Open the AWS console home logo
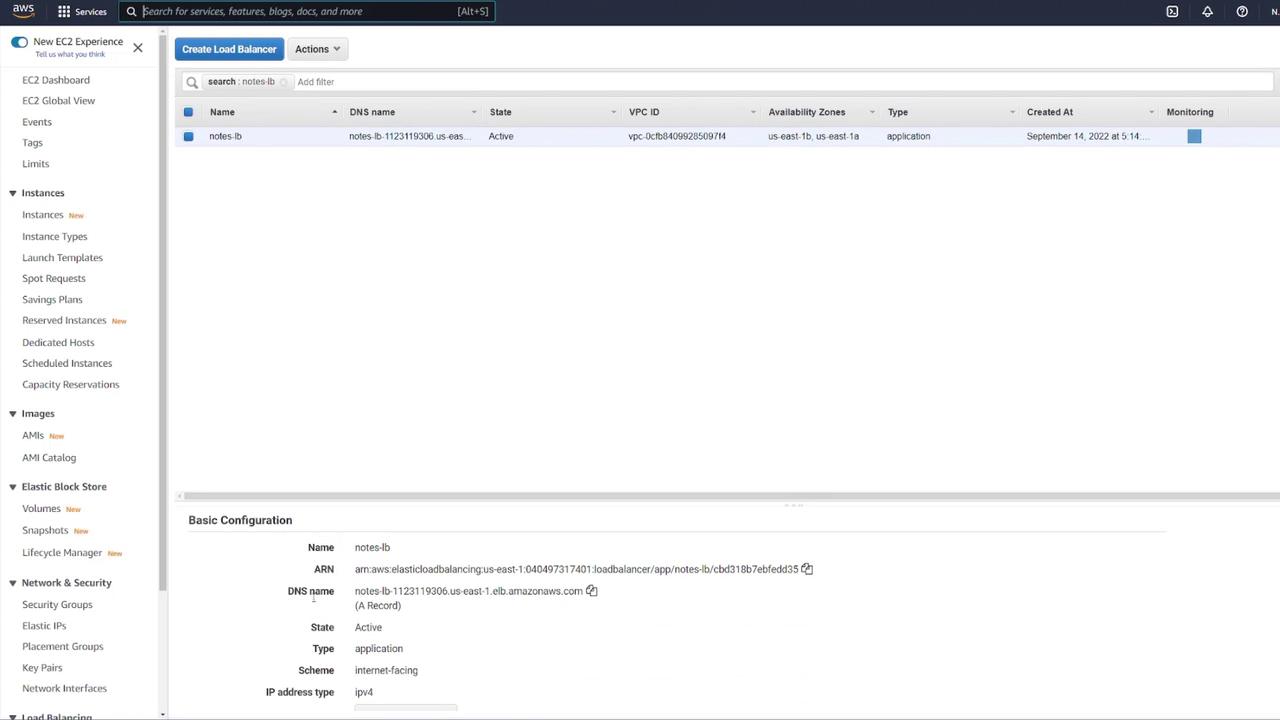This screenshot has width=1280, height=720. (23, 11)
